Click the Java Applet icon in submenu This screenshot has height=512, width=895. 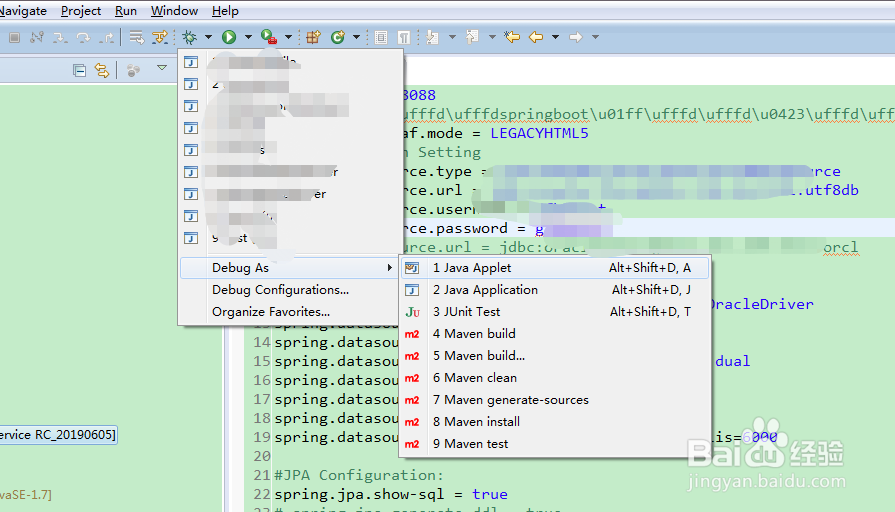(x=412, y=268)
